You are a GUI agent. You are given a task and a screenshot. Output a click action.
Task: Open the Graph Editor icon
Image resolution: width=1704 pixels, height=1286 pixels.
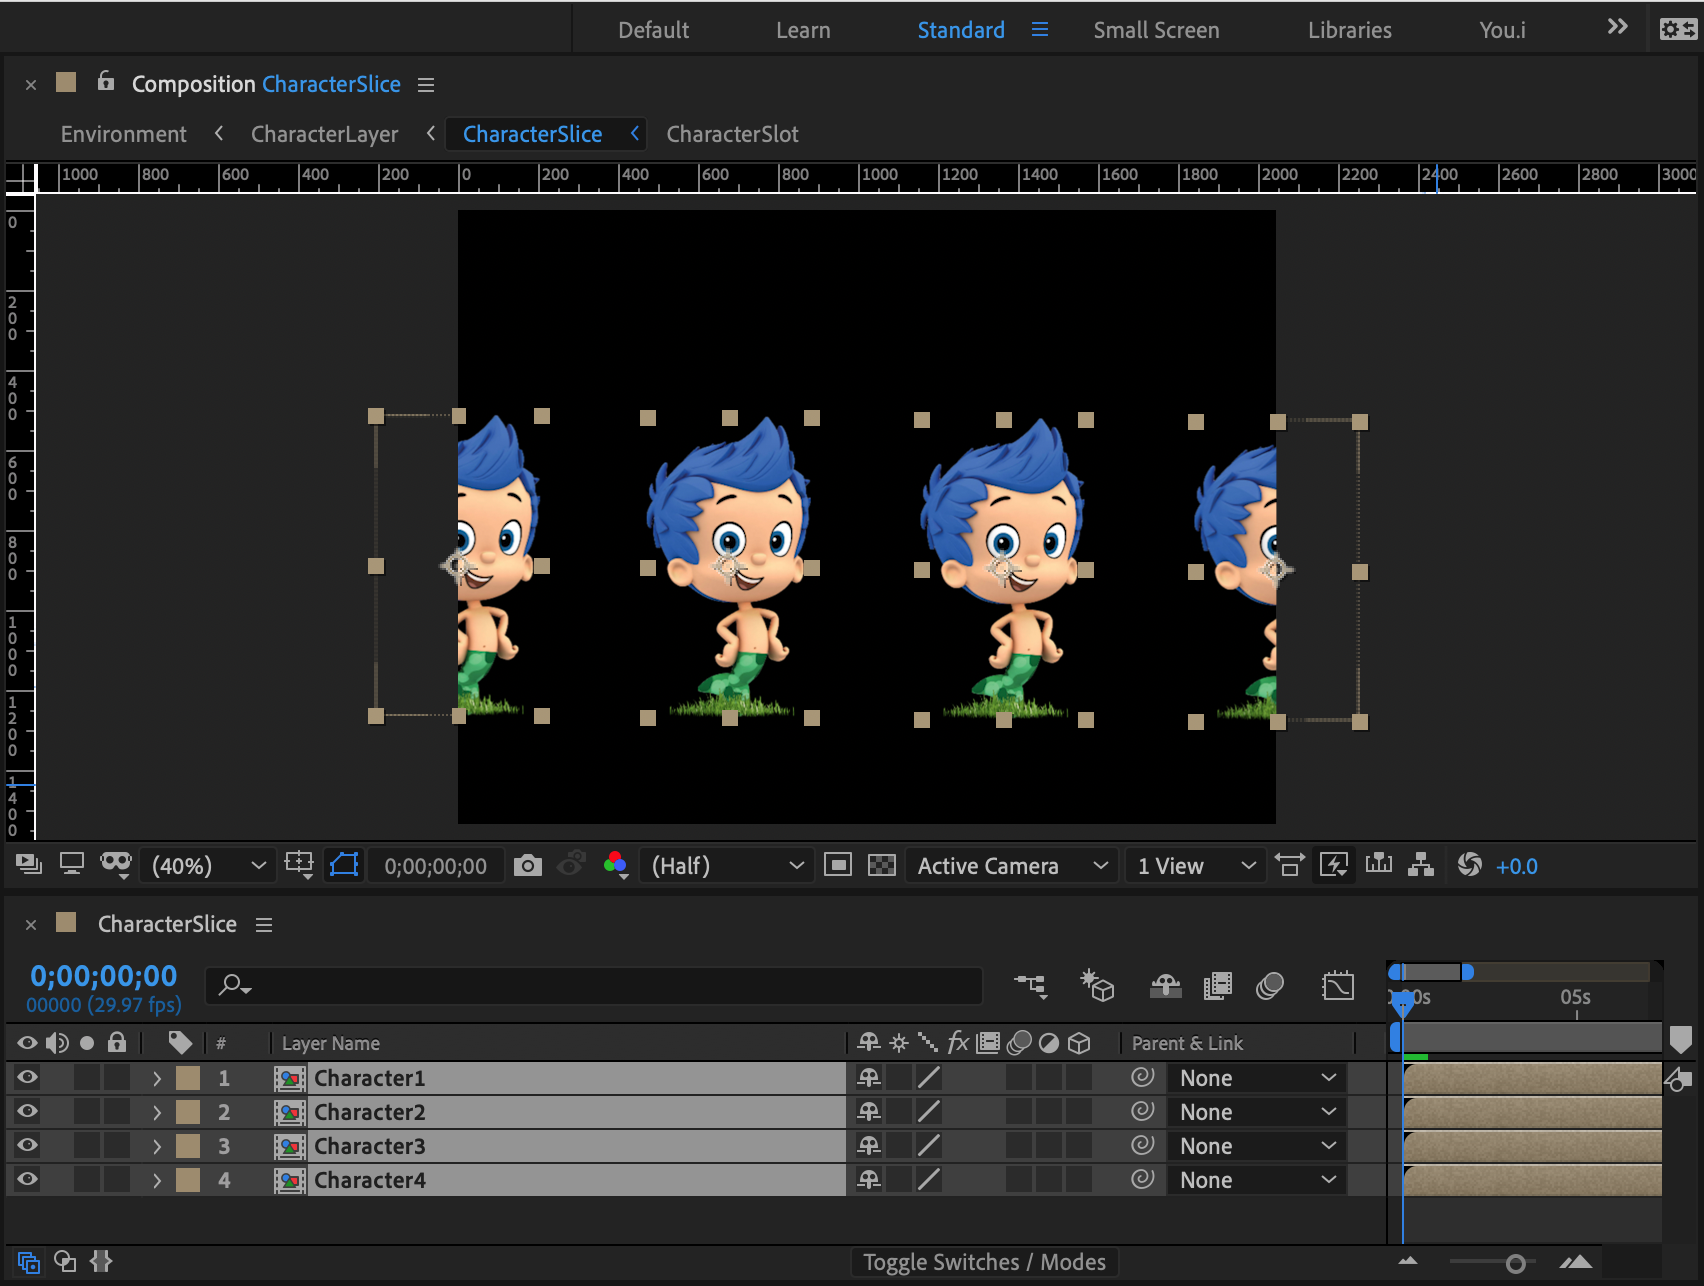(x=1337, y=986)
